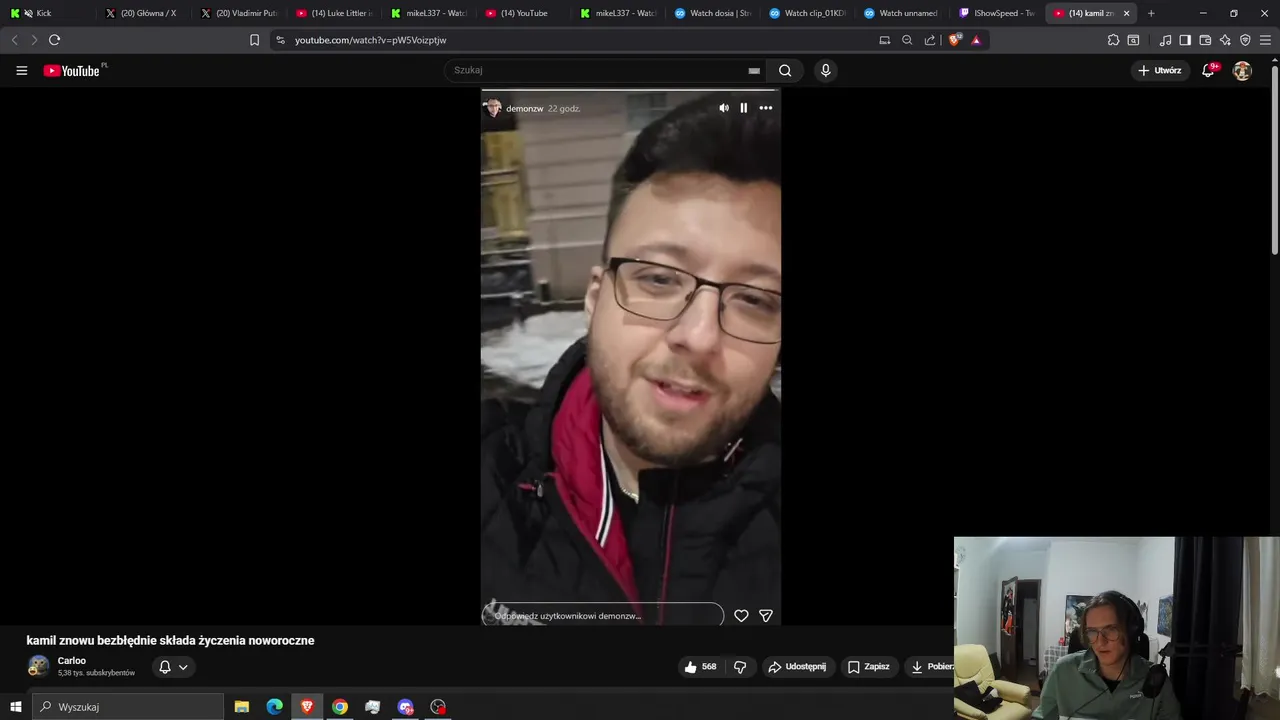The height and width of the screenshot is (720, 1280).
Task: Switch to the Watch dosia Streamable tab
Action: coord(712,13)
